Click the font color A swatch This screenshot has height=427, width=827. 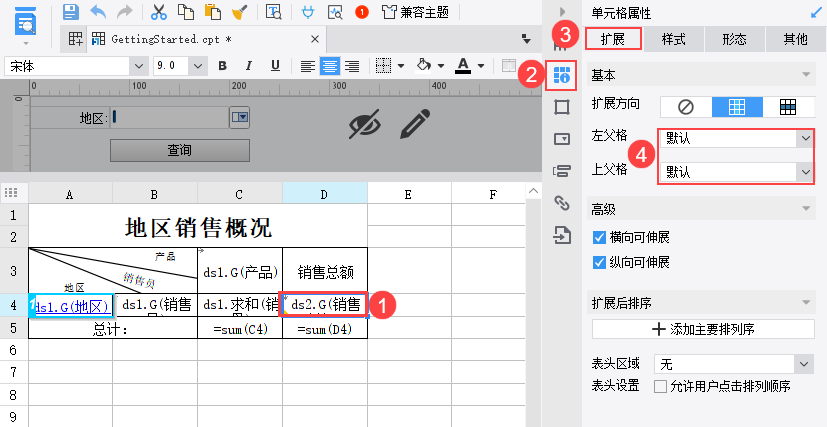(x=463, y=66)
